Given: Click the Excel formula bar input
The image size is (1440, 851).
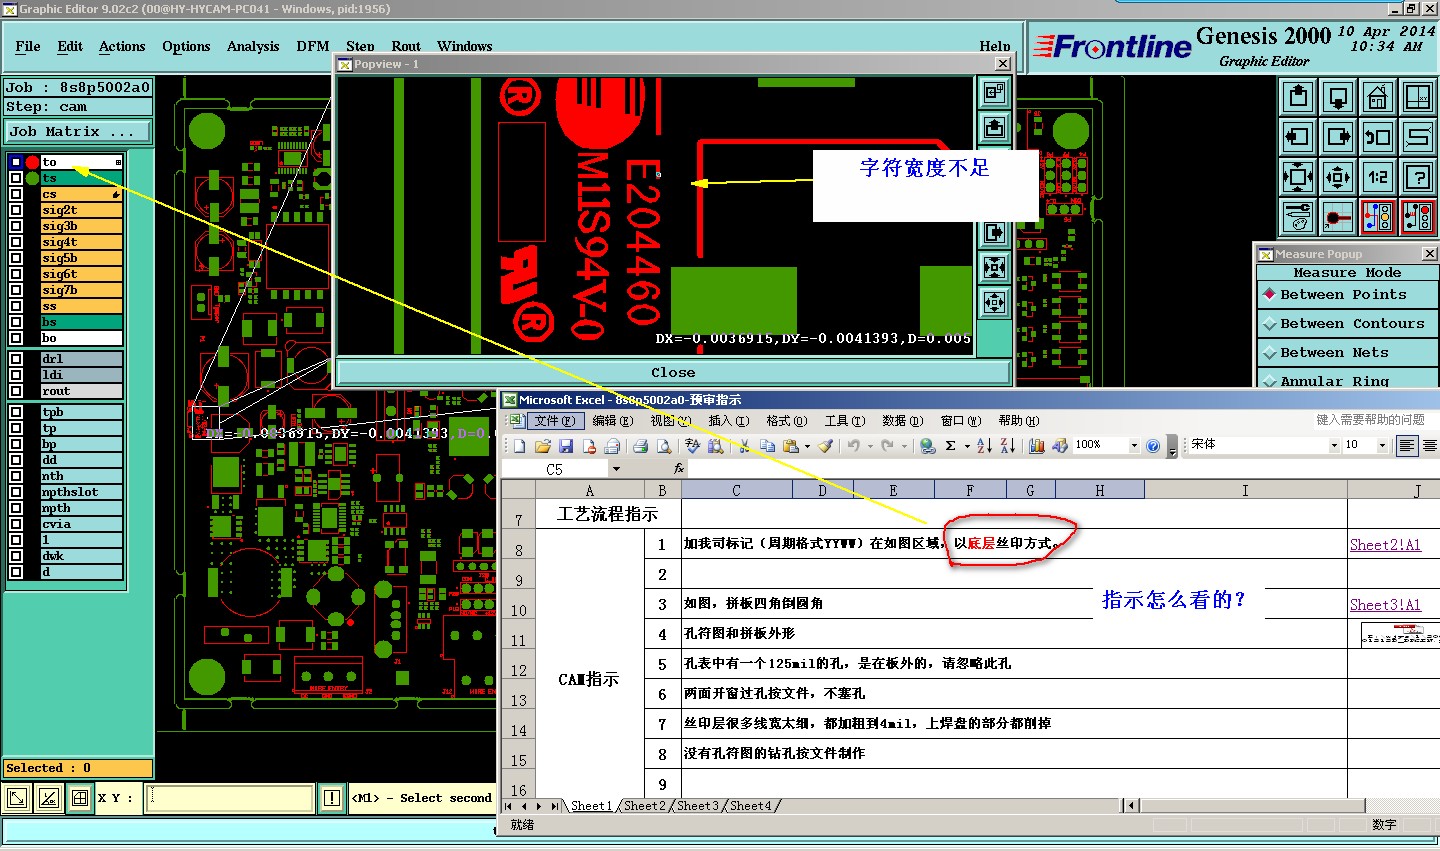Looking at the screenshot, I should pos(1063,469).
